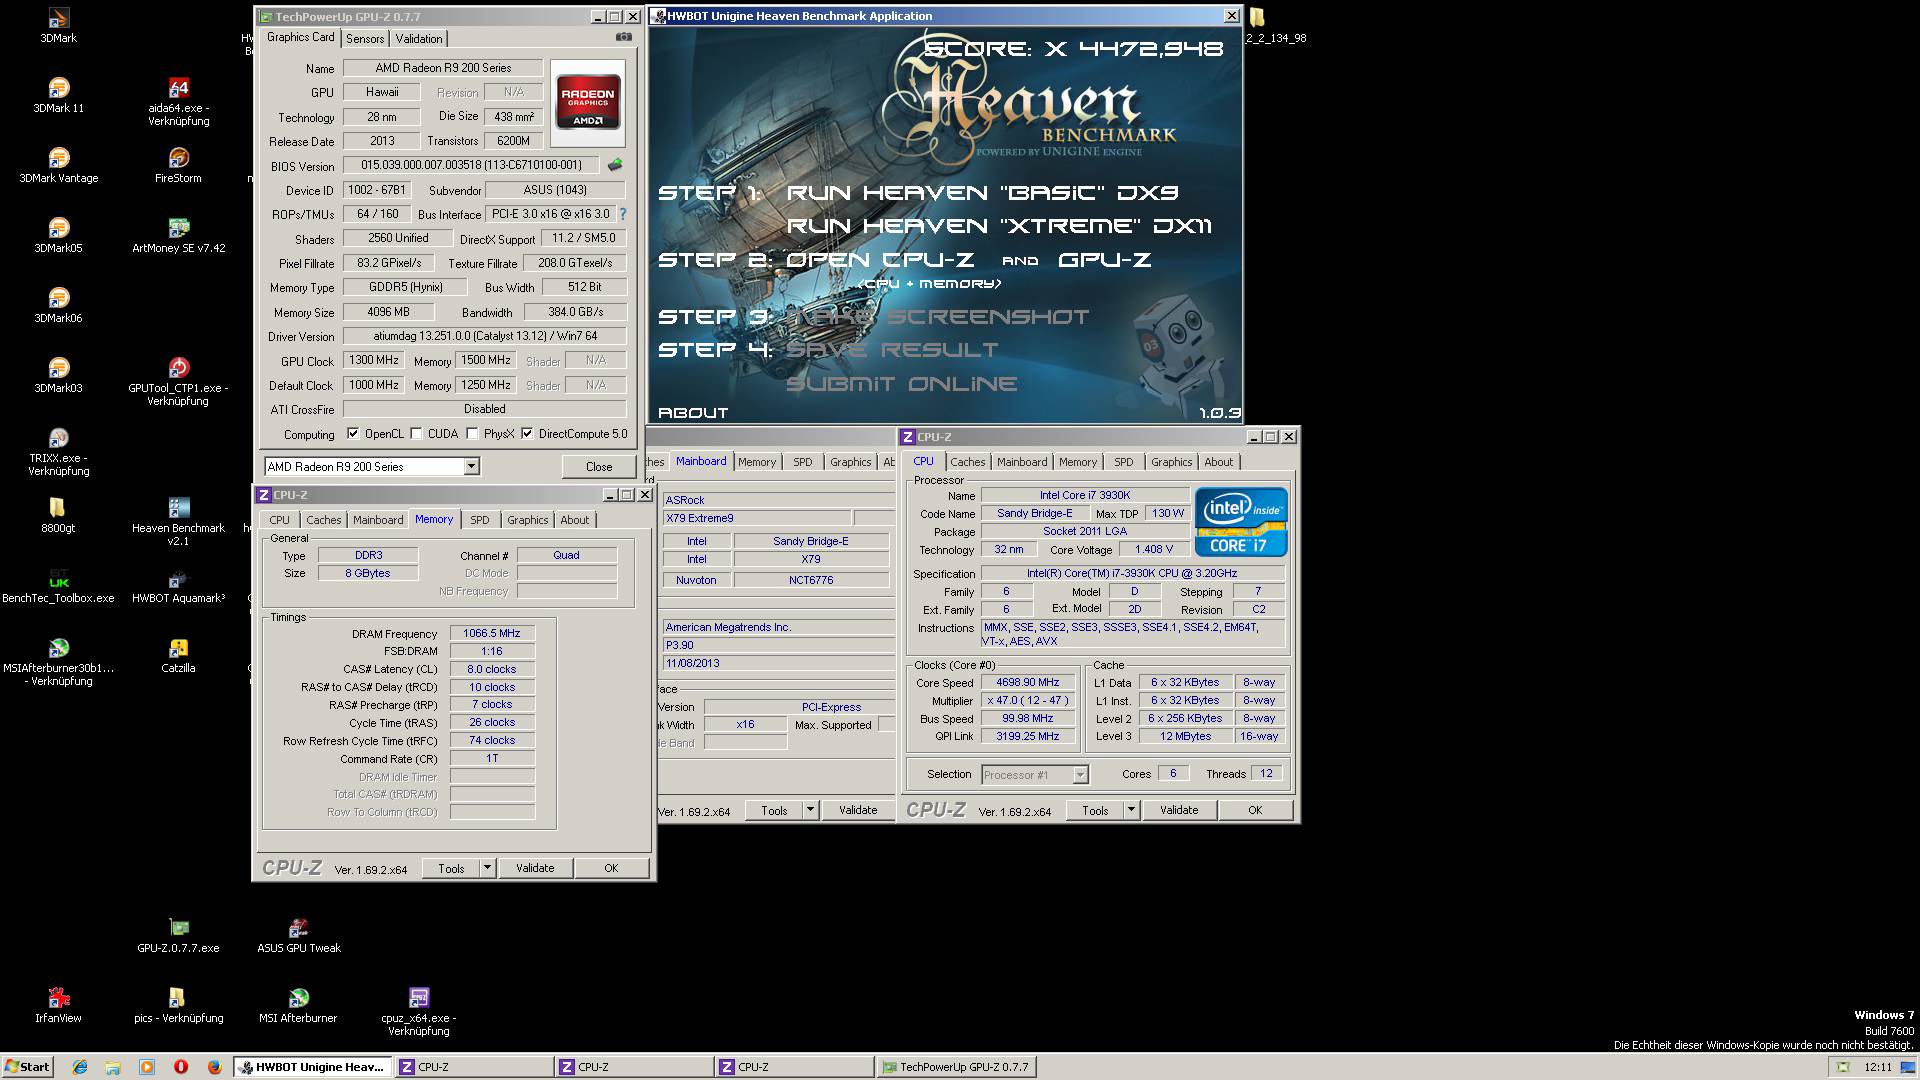This screenshot has height=1080, width=1920.
Task: Open the Catzilla desktop icon
Action: click(178, 655)
